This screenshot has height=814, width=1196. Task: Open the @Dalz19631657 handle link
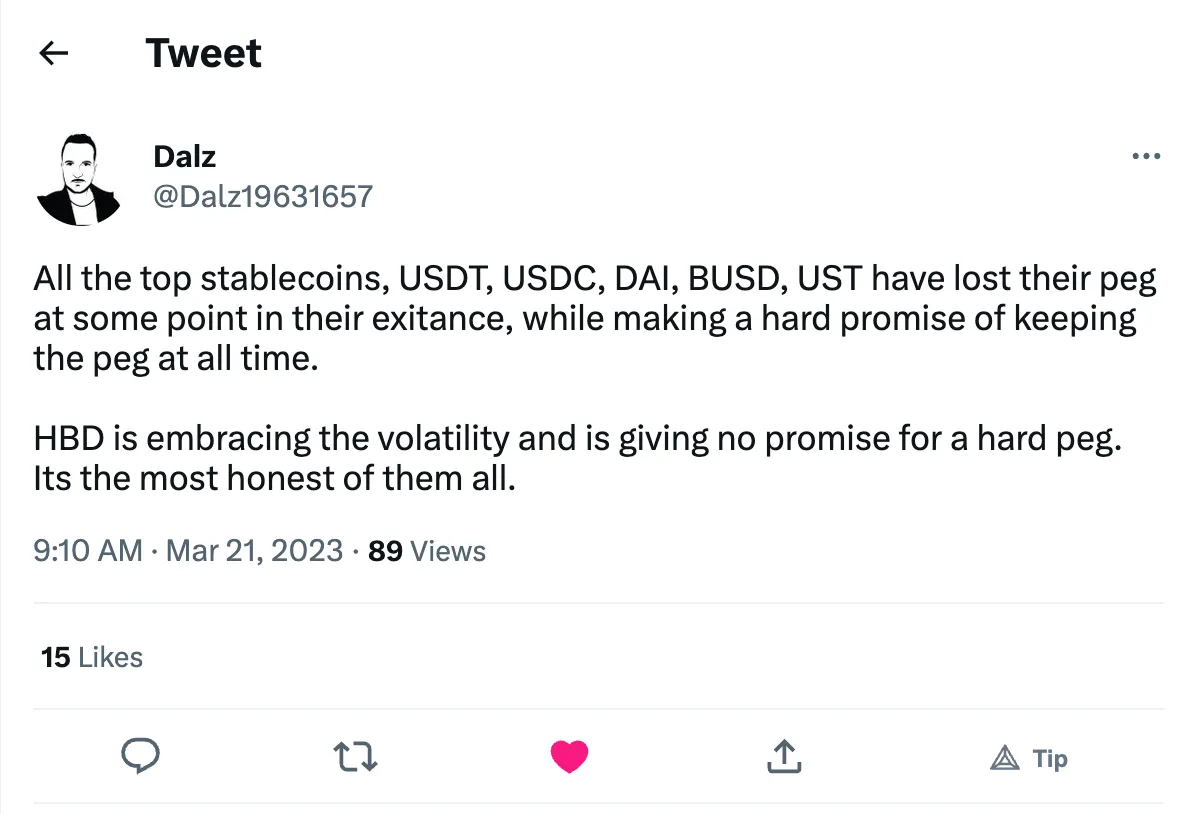click(x=262, y=197)
